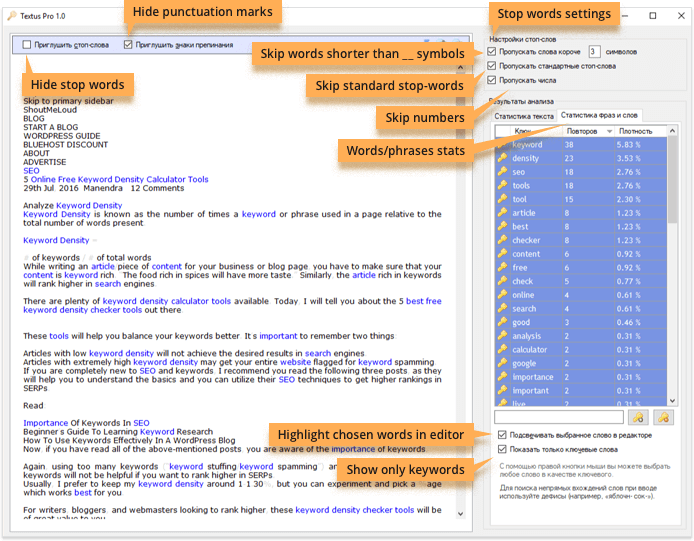The width and height of the screenshot is (694, 541).
Task: Click the key icon in the analysis row
Action: click(x=502, y=336)
